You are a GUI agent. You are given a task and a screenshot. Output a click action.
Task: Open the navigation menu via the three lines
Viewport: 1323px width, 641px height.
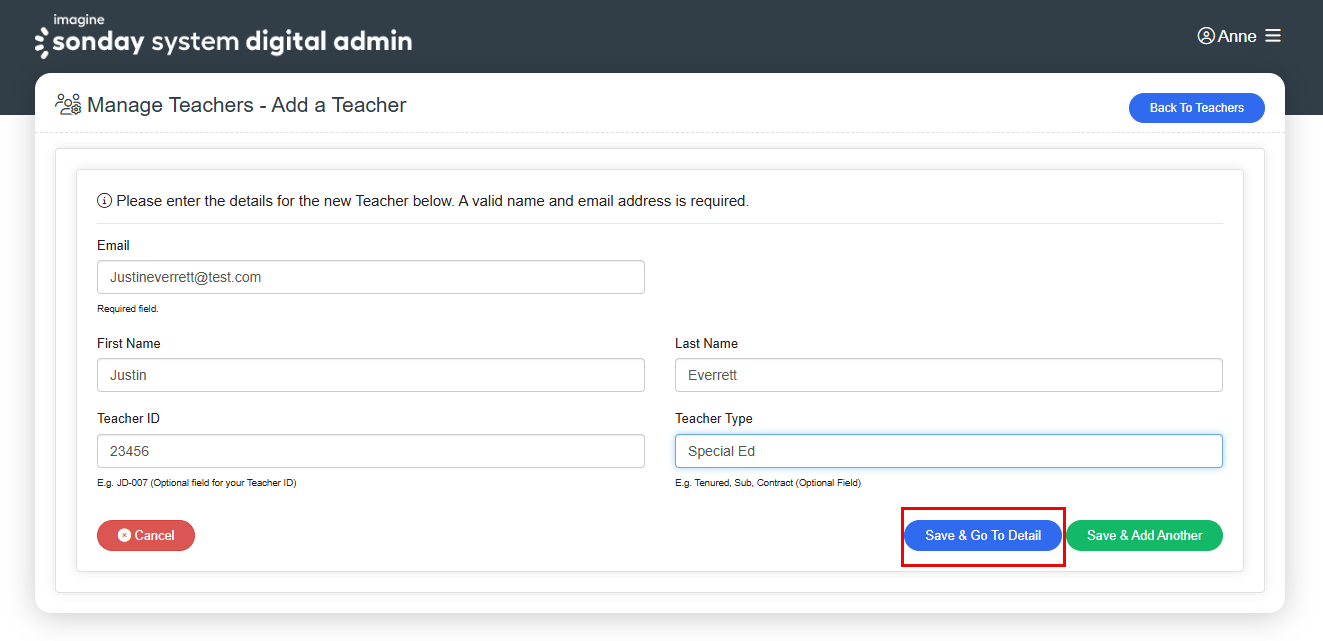point(1273,35)
